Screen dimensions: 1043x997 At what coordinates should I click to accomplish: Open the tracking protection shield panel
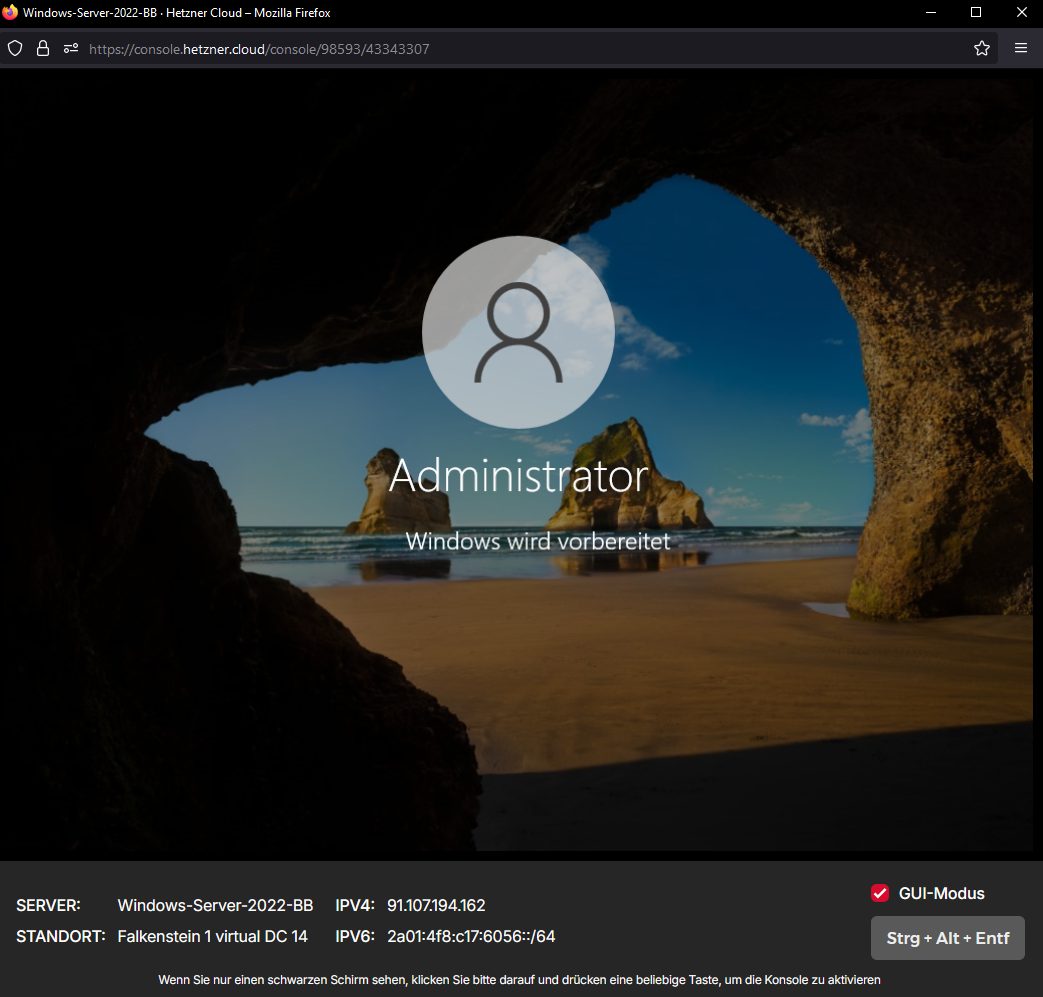(x=14, y=47)
